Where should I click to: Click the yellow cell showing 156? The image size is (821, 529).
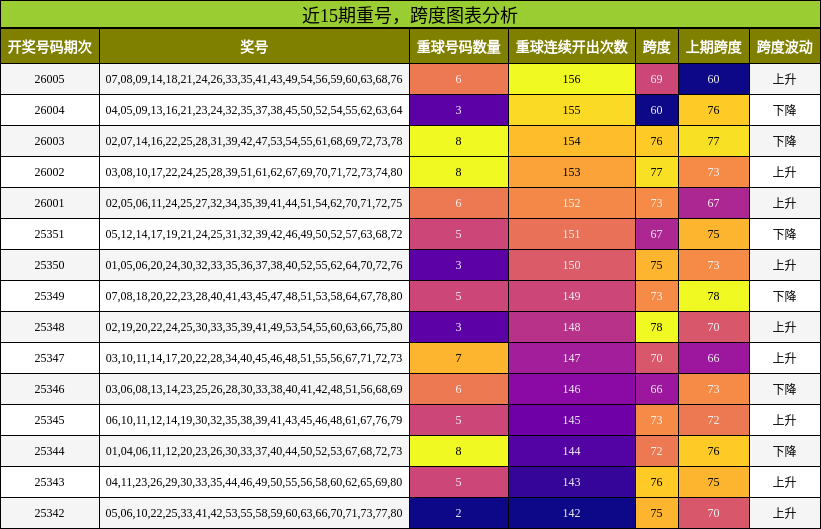point(572,79)
